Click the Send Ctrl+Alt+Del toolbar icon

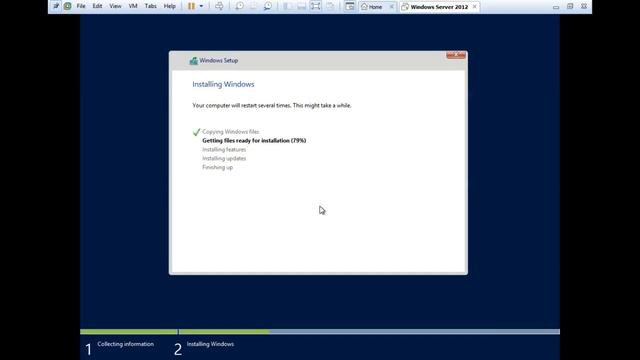tap(219, 6)
